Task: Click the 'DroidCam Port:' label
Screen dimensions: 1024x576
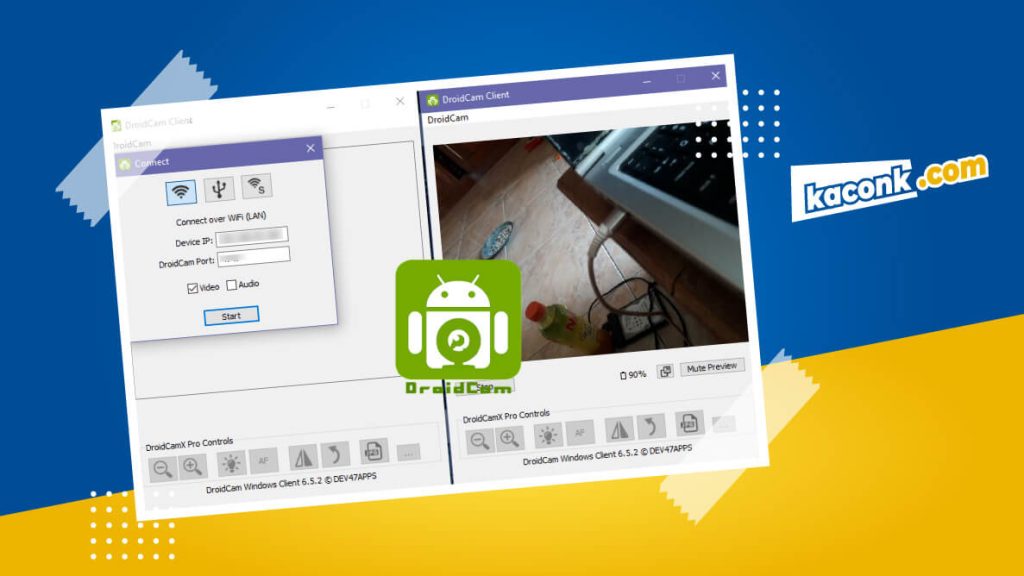Action: click(186, 263)
